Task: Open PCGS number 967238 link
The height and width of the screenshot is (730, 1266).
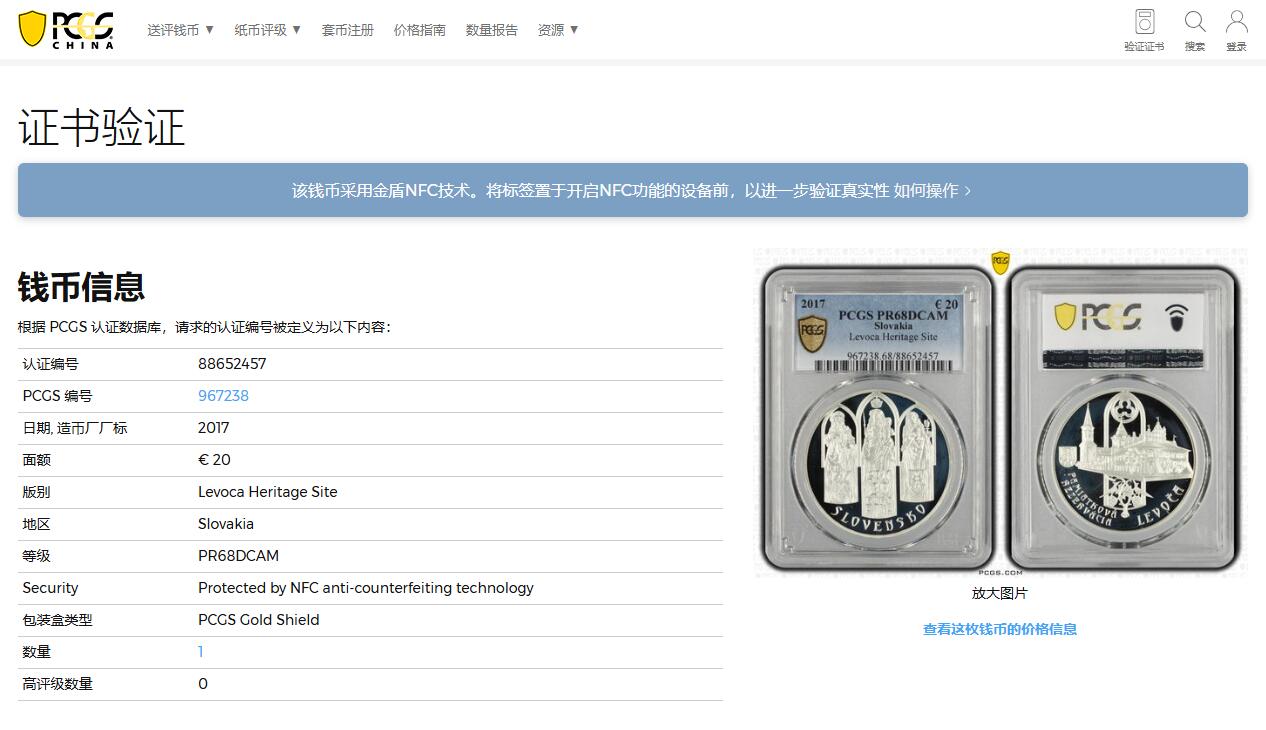Action: (223, 396)
